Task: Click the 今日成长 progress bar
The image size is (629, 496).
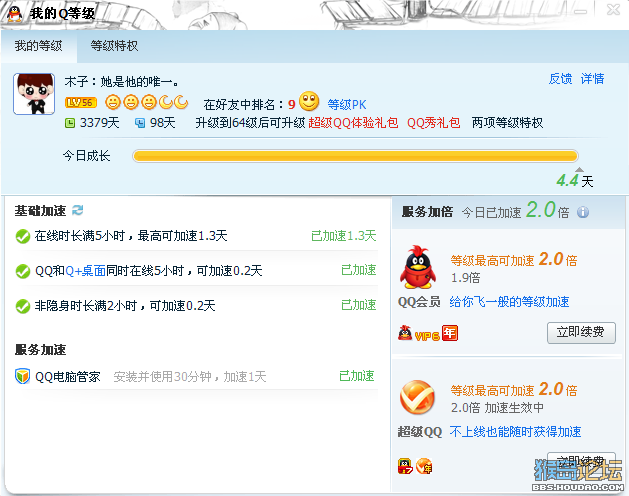Action: coord(355,156)
